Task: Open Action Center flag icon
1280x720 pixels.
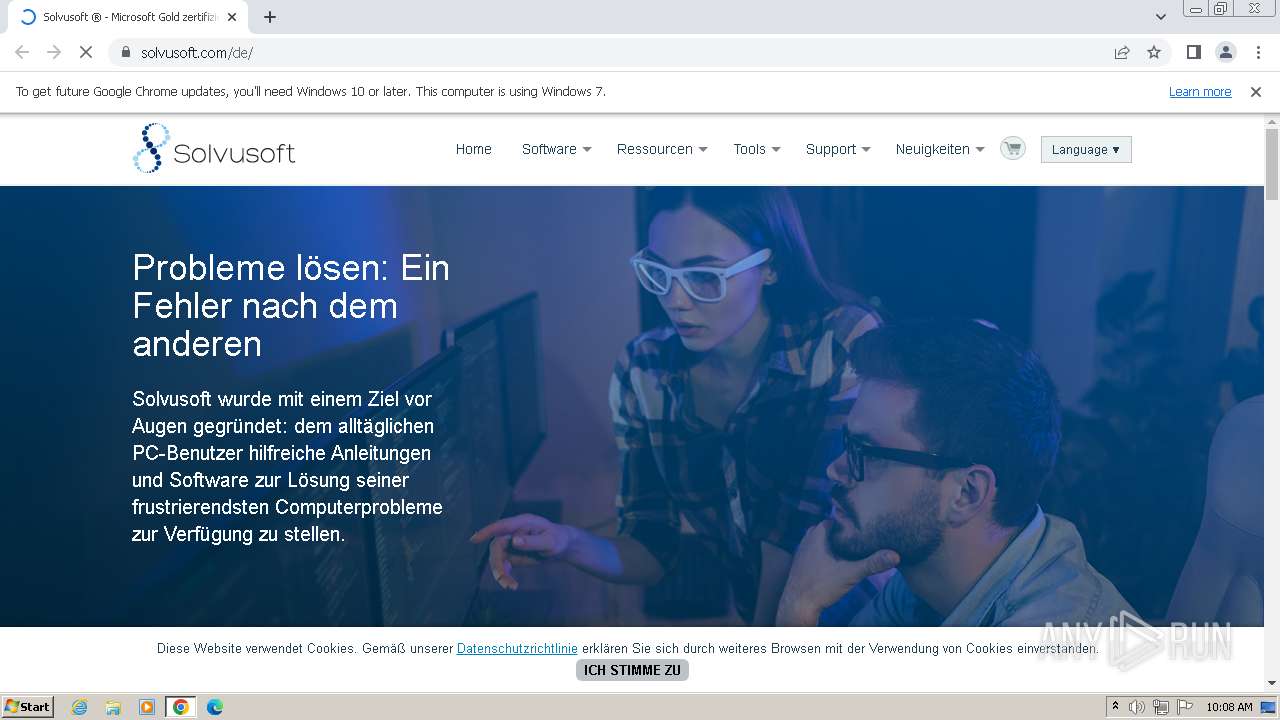Action: [x=1185, y=707]
